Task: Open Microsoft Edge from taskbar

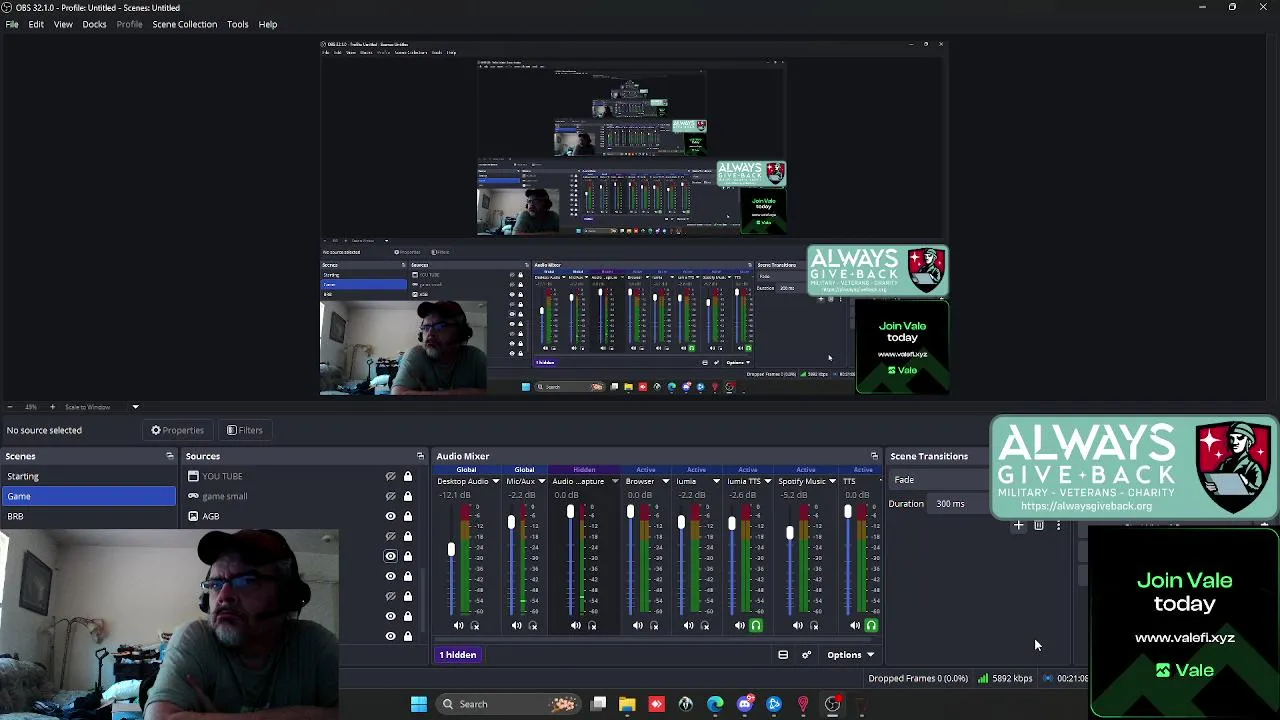Action: (715, 704)
